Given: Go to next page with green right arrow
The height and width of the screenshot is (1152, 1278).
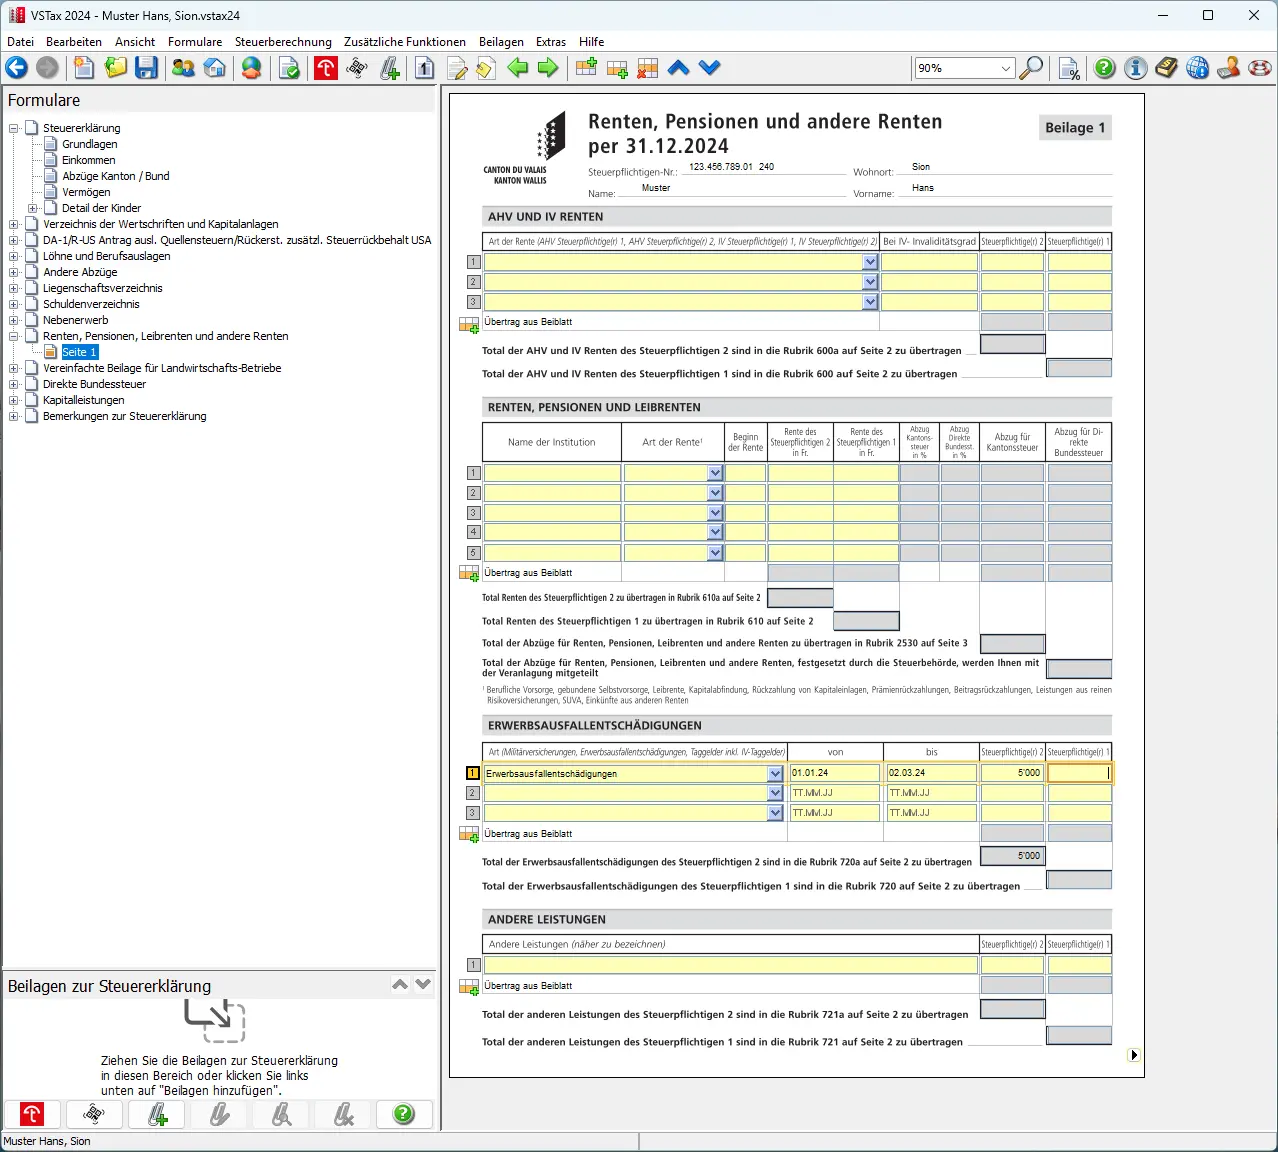Looking at the screenshot, I should (x=548, y=68).
